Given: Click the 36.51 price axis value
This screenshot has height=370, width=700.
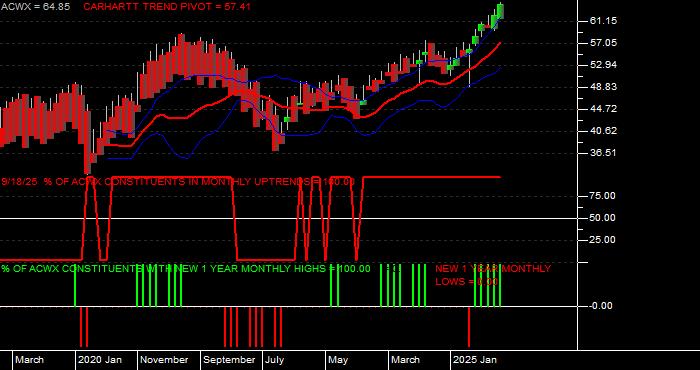Looking at the screenshot, I should tap(603, 153).
